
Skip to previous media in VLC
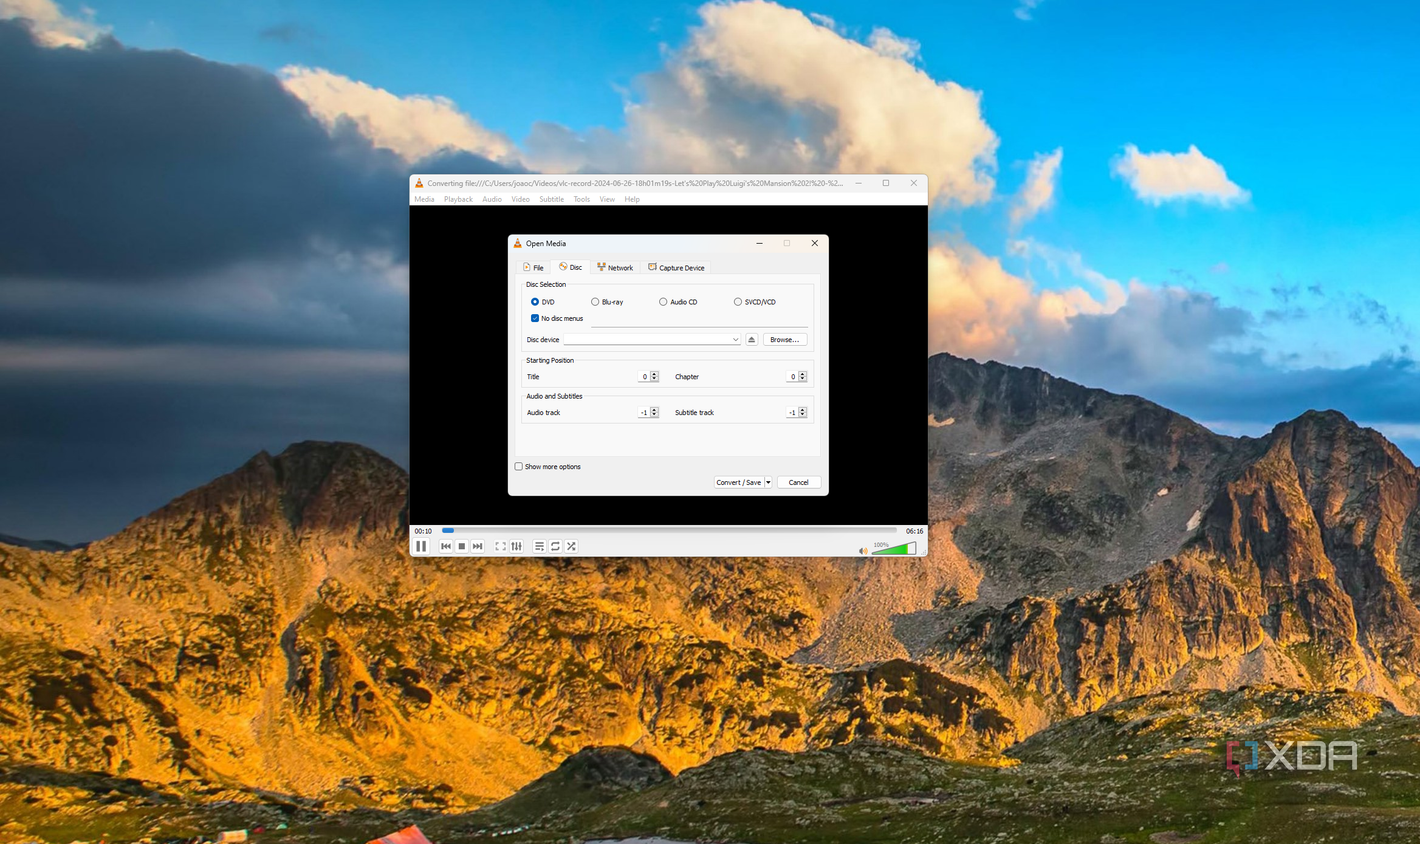[446, 546]
